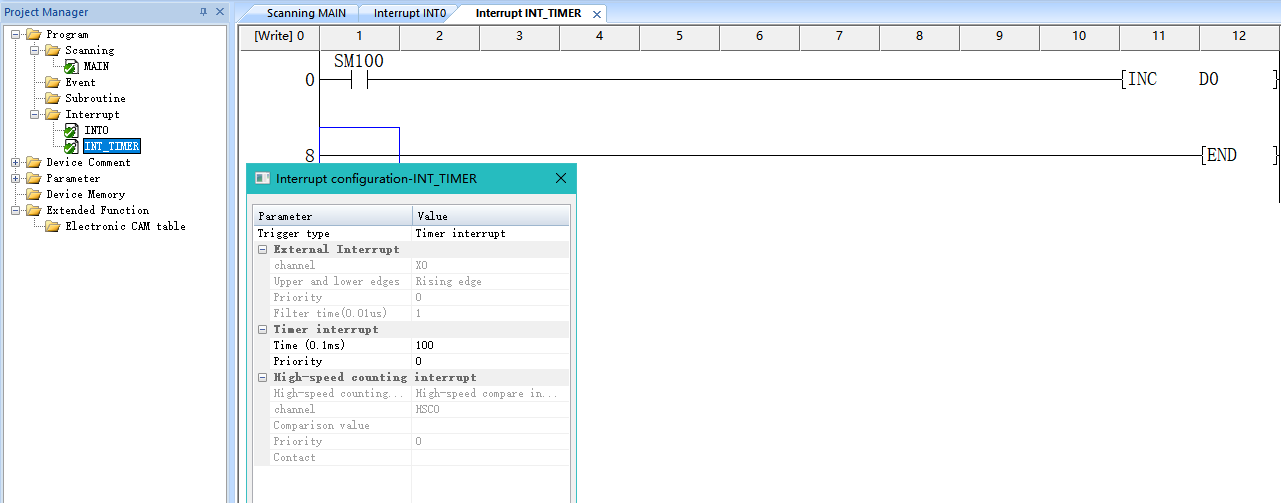Image resolution: width=1281 pixels, height=503 pixels.
Task: Click the Event folder icon
Action: [52, 82]
